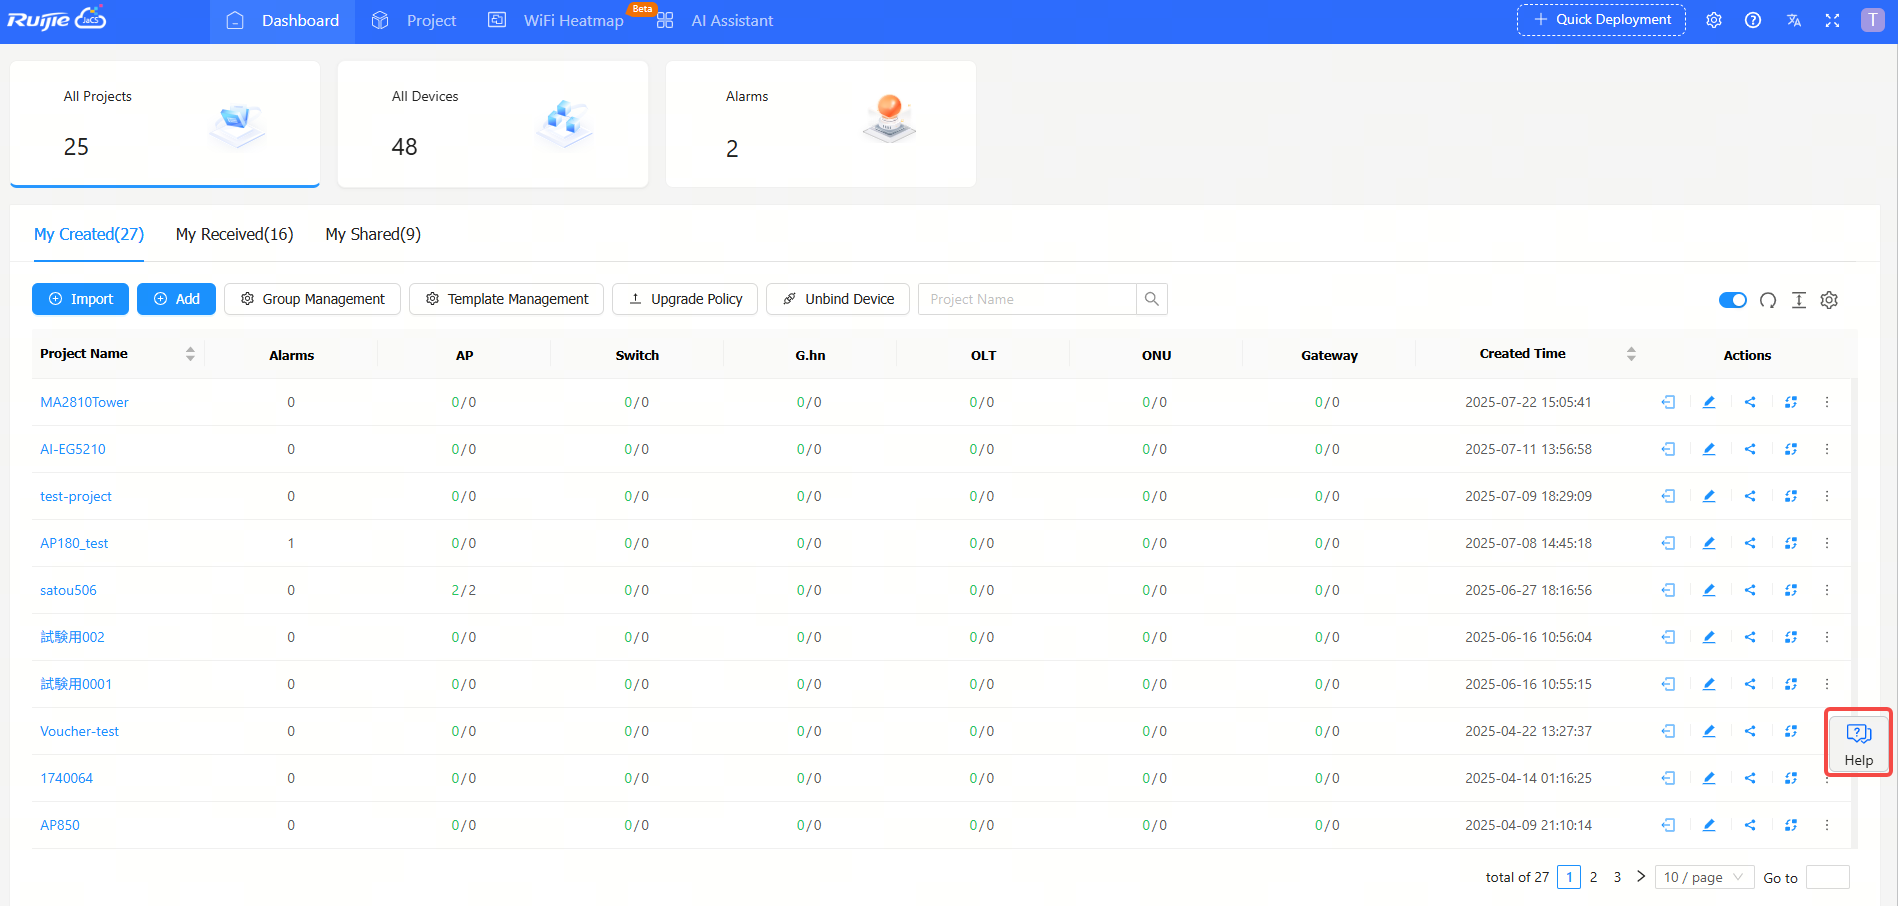Click the edit pencil icon for MA2810Tower

(1709, 402)
